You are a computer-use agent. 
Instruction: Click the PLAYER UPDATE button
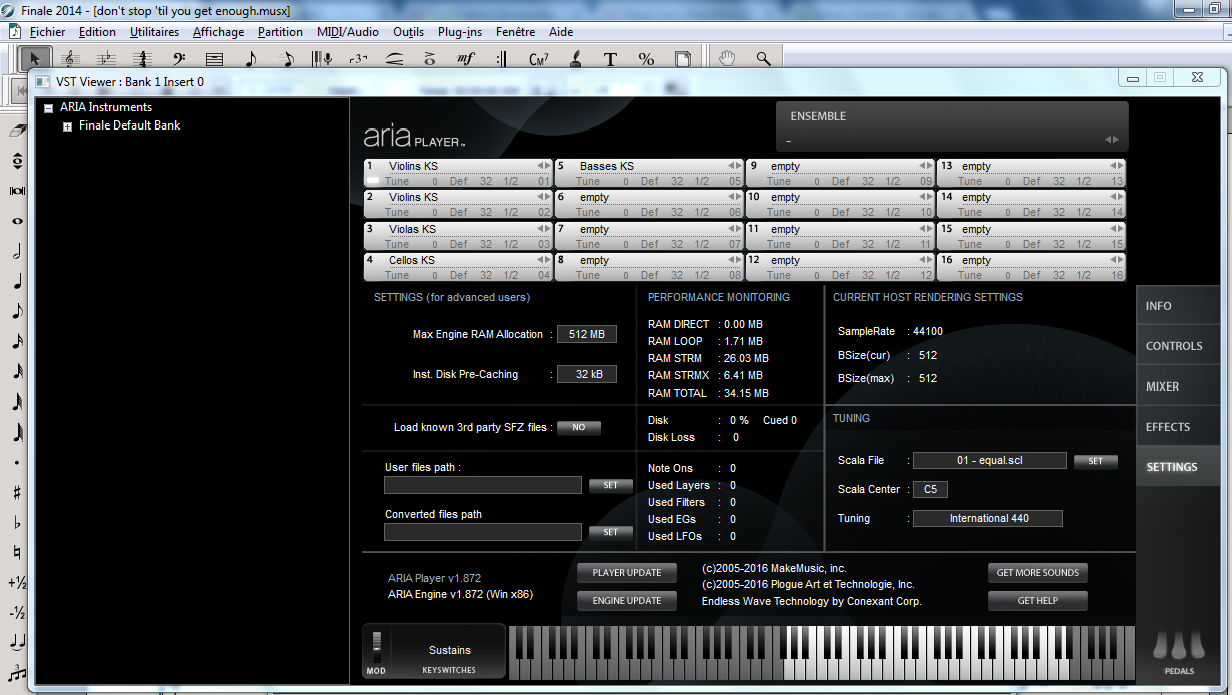coord(626,573)
